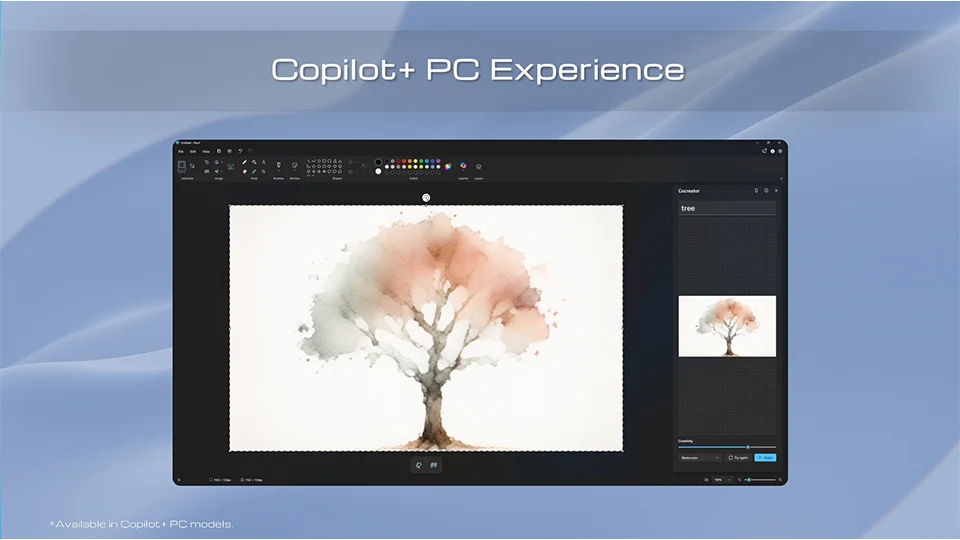Image resolution: width=960 pixels, height=540 pixels.
Task: Open the Edit menu
Action: tap(193, 151)
